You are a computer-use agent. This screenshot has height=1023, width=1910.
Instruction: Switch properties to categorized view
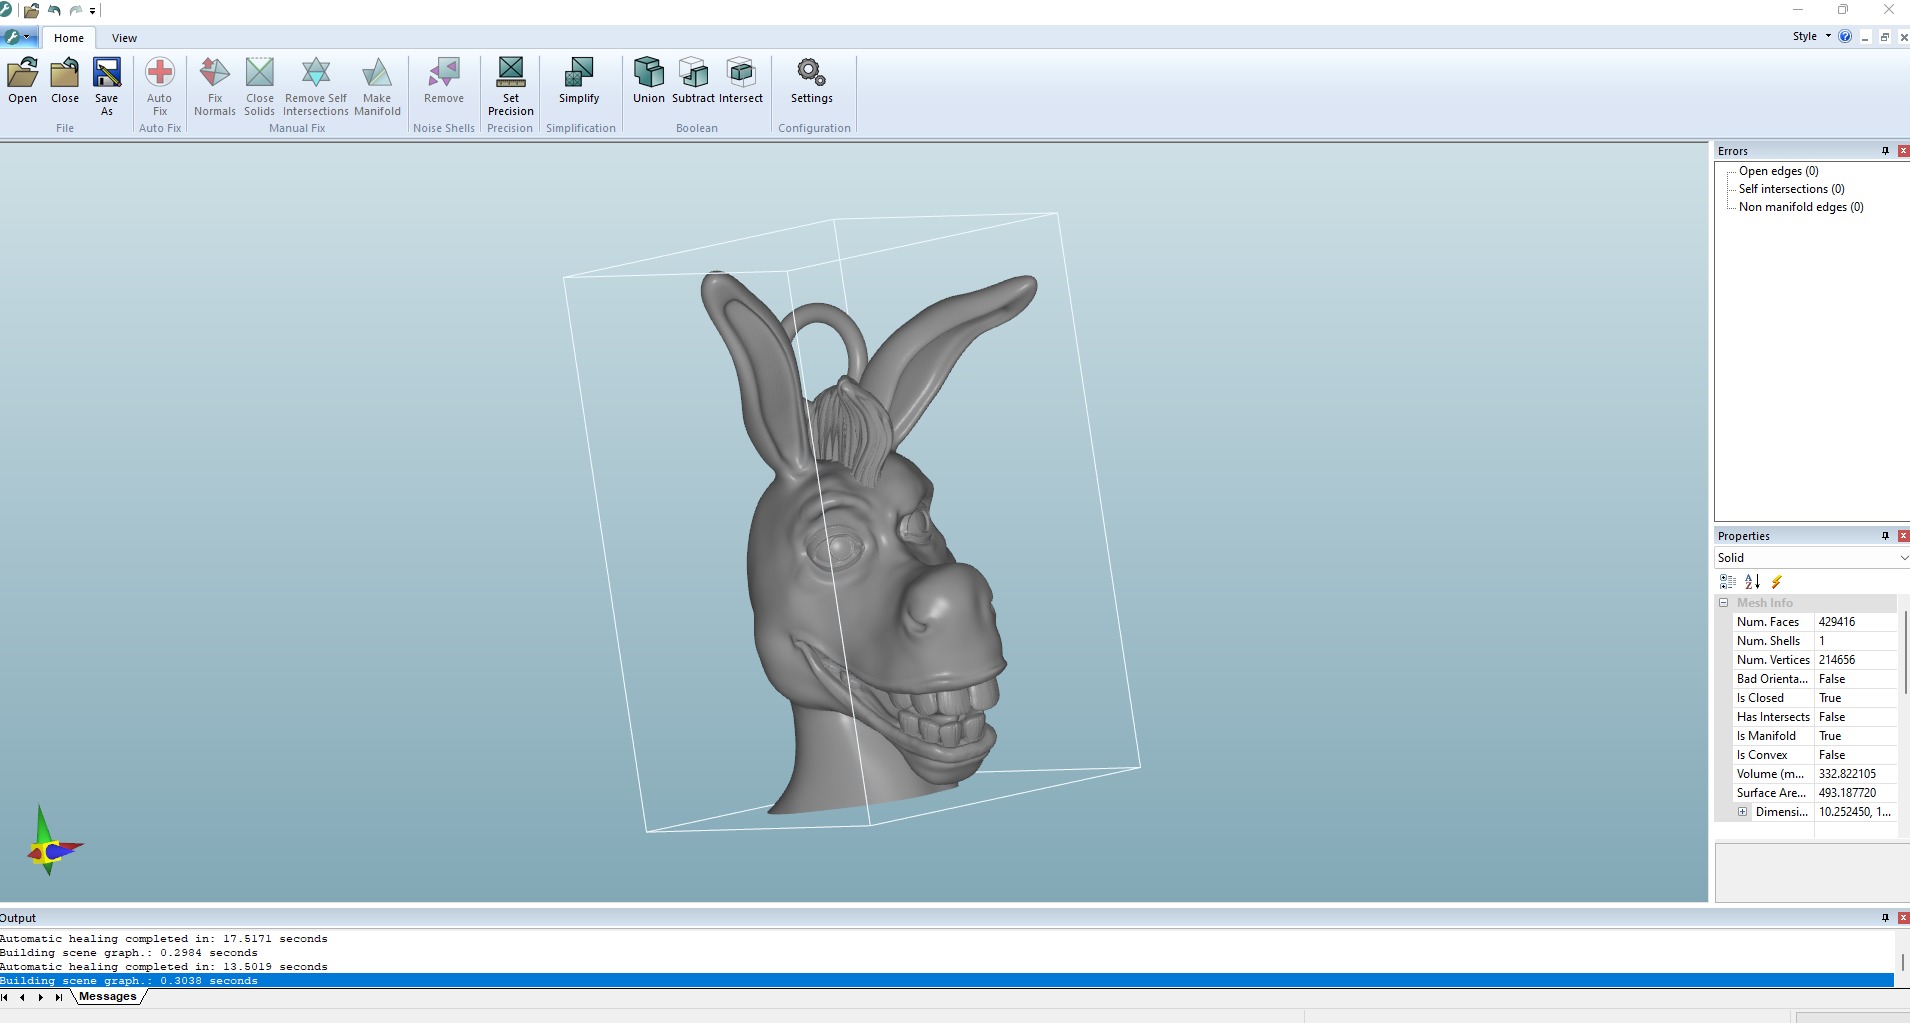[1727, 581]
